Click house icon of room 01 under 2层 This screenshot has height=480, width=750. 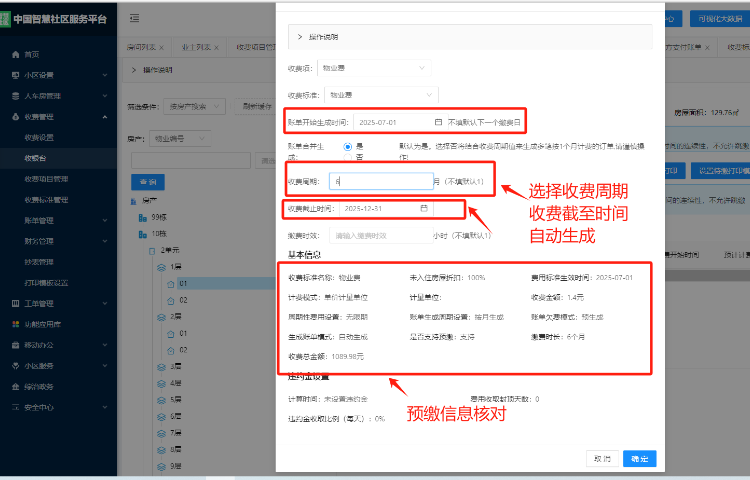click(x=171, y=334)
